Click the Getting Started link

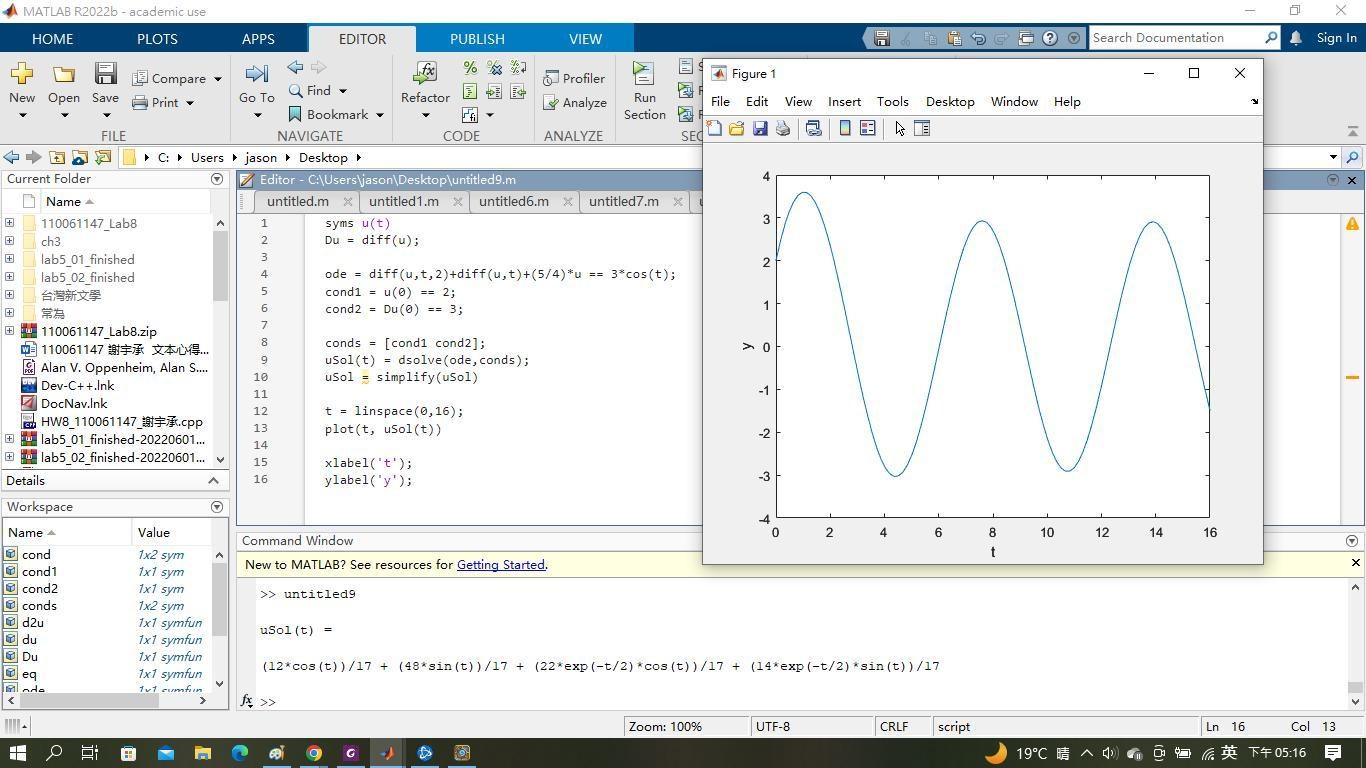coord(500,564)
